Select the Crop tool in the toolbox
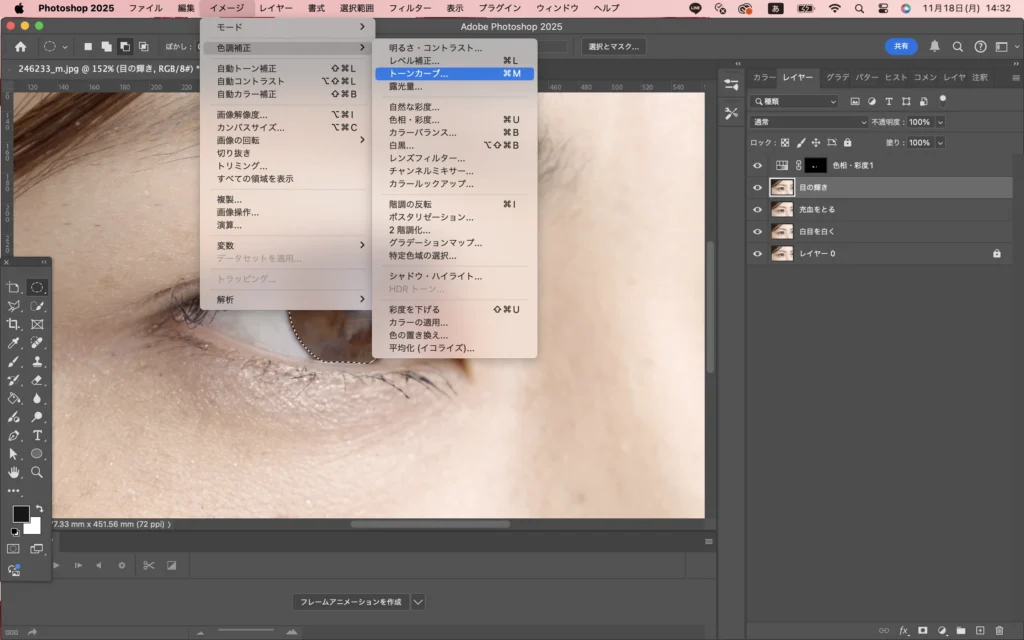Image resolution: width=1024 pixels, height=640 pixels. click(14, 324)
